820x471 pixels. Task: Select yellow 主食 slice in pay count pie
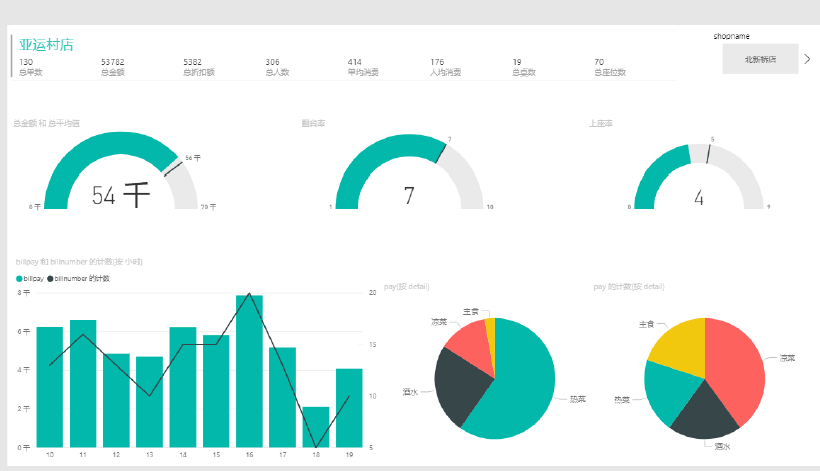tap(682, 348)
